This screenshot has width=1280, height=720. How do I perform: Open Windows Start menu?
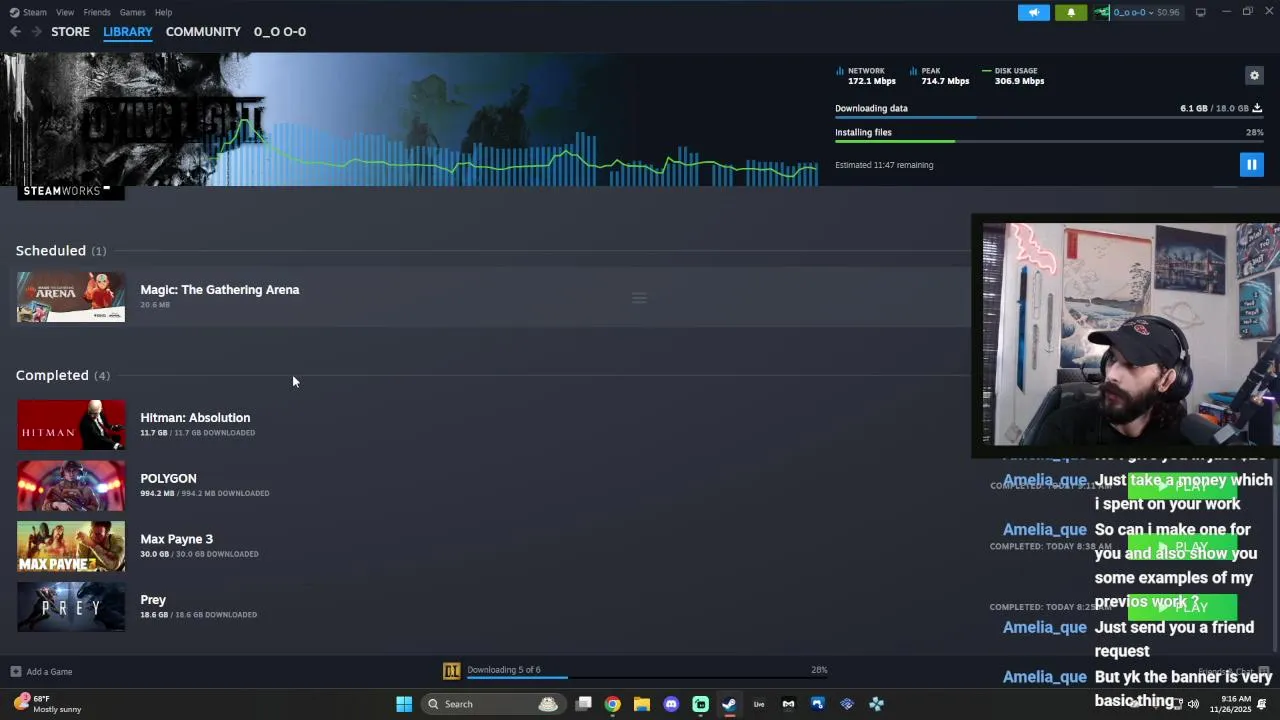pos(404,704)
